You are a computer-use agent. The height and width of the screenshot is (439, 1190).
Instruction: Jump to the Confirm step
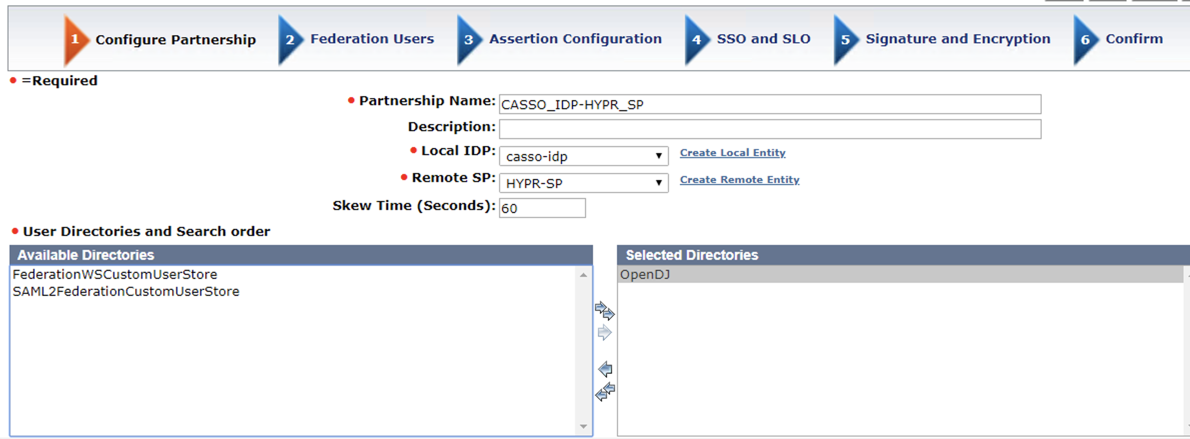point(1134,39)
